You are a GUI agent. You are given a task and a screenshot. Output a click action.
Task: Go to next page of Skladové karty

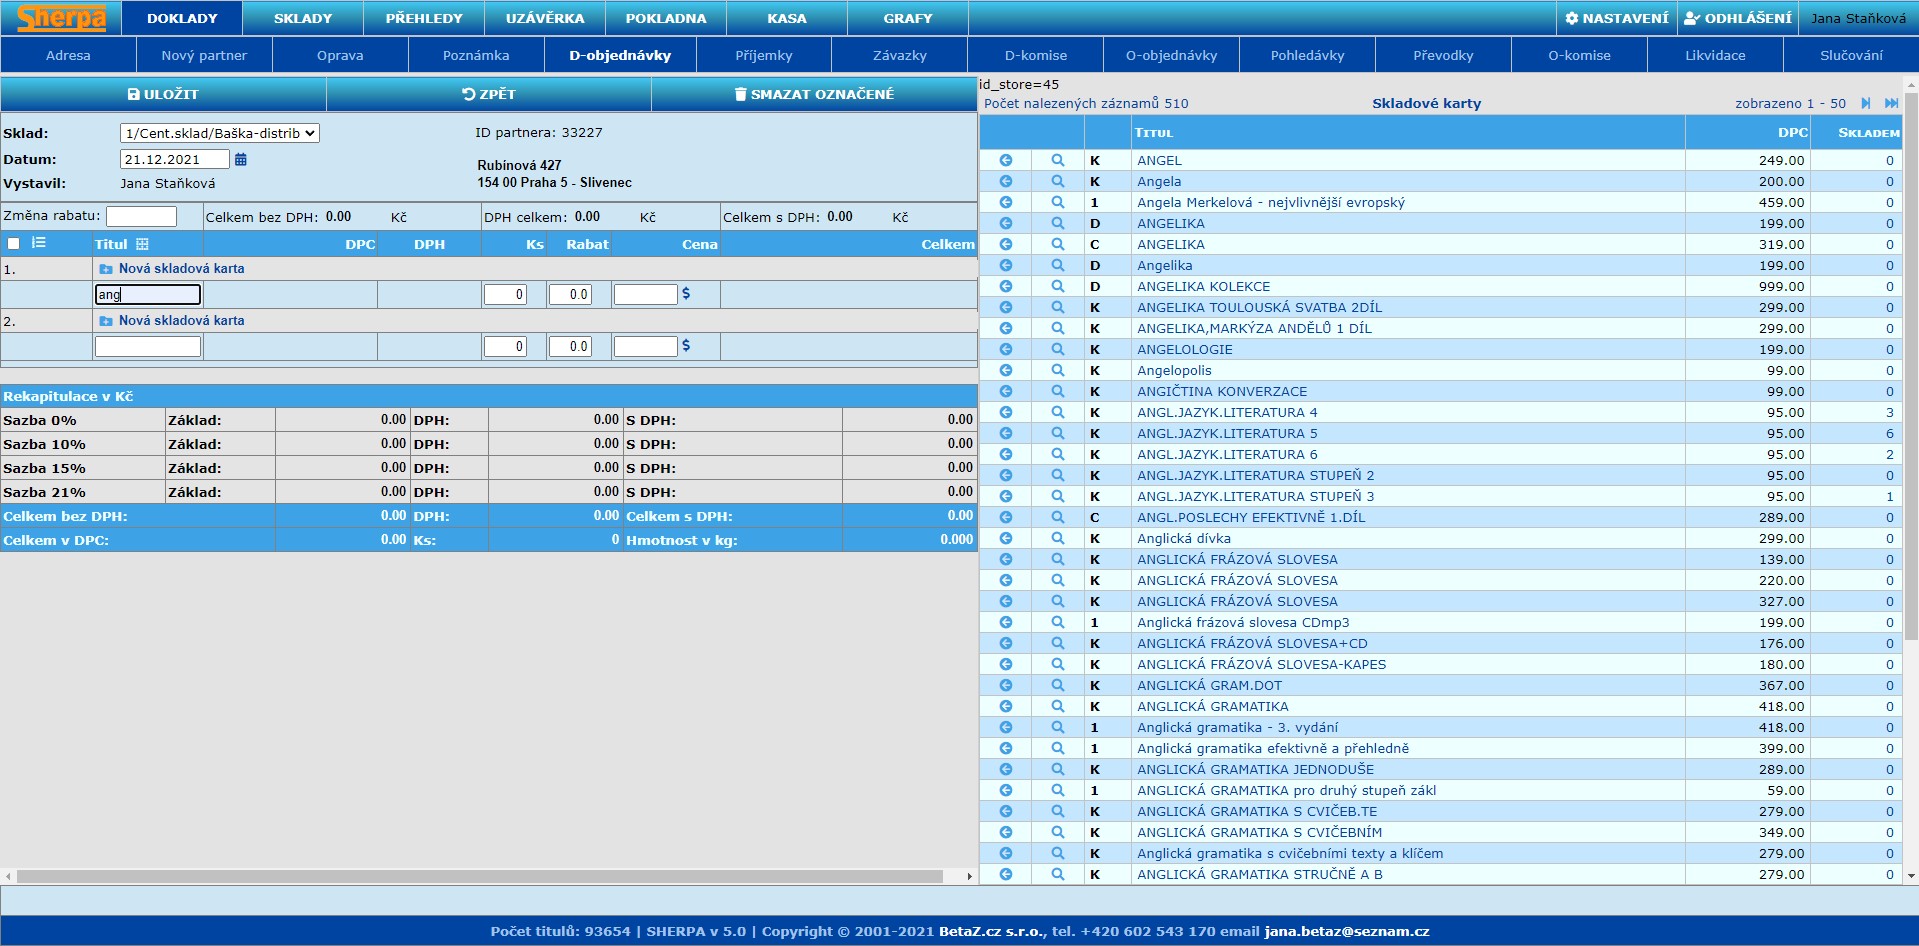[x=1866, y=103]
